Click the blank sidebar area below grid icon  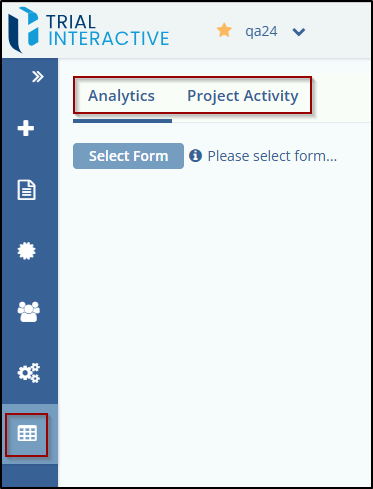pyautogui.click(x=30, y=475)
